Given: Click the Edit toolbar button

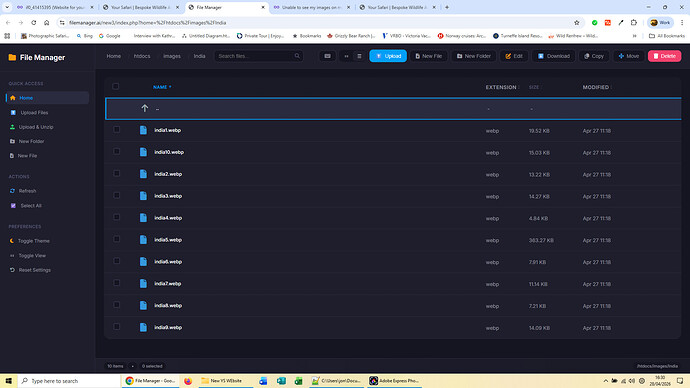Looking at the screenshot, I should pyautogui.click(x=514, y=56).
